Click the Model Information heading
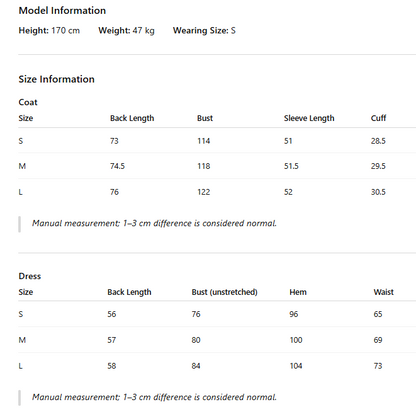 (62, 10)
